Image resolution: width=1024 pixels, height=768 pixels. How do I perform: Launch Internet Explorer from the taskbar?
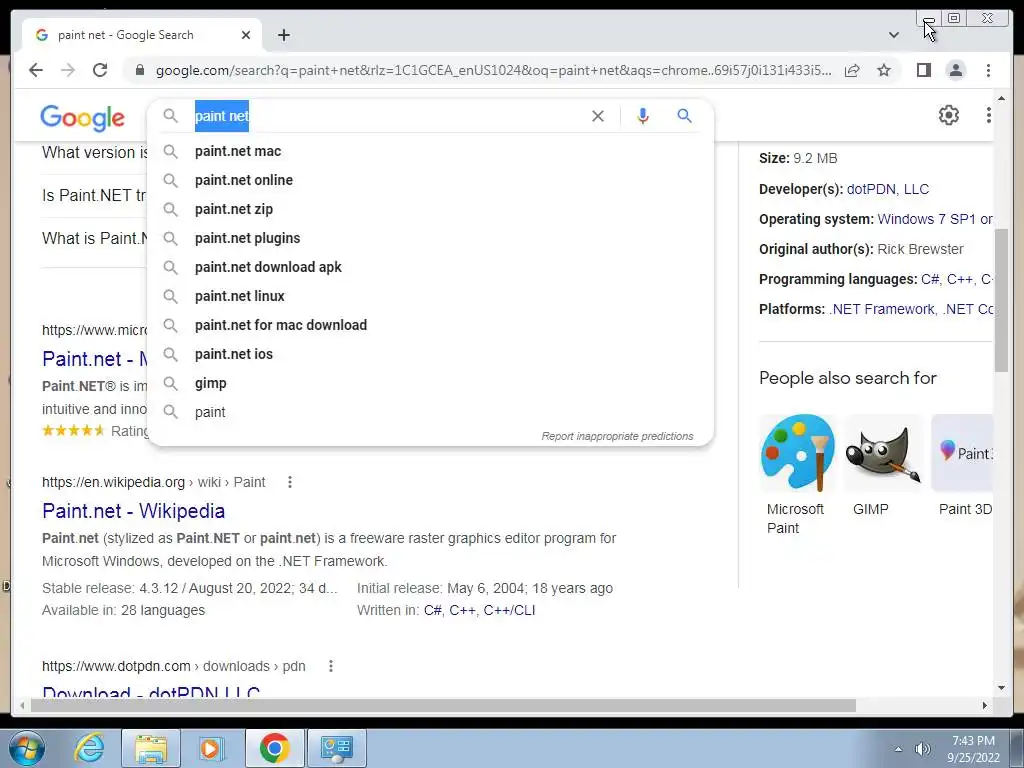pos(89,748)
